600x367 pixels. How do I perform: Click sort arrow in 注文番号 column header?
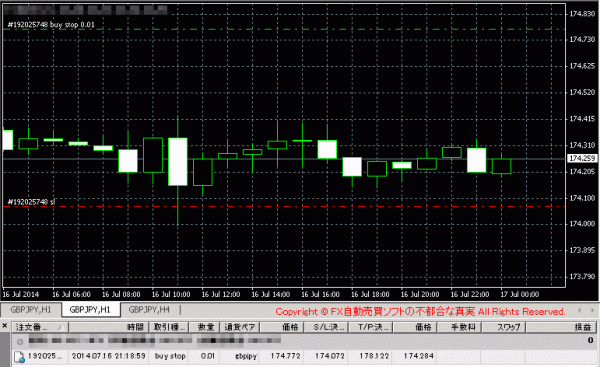(61, 327)
